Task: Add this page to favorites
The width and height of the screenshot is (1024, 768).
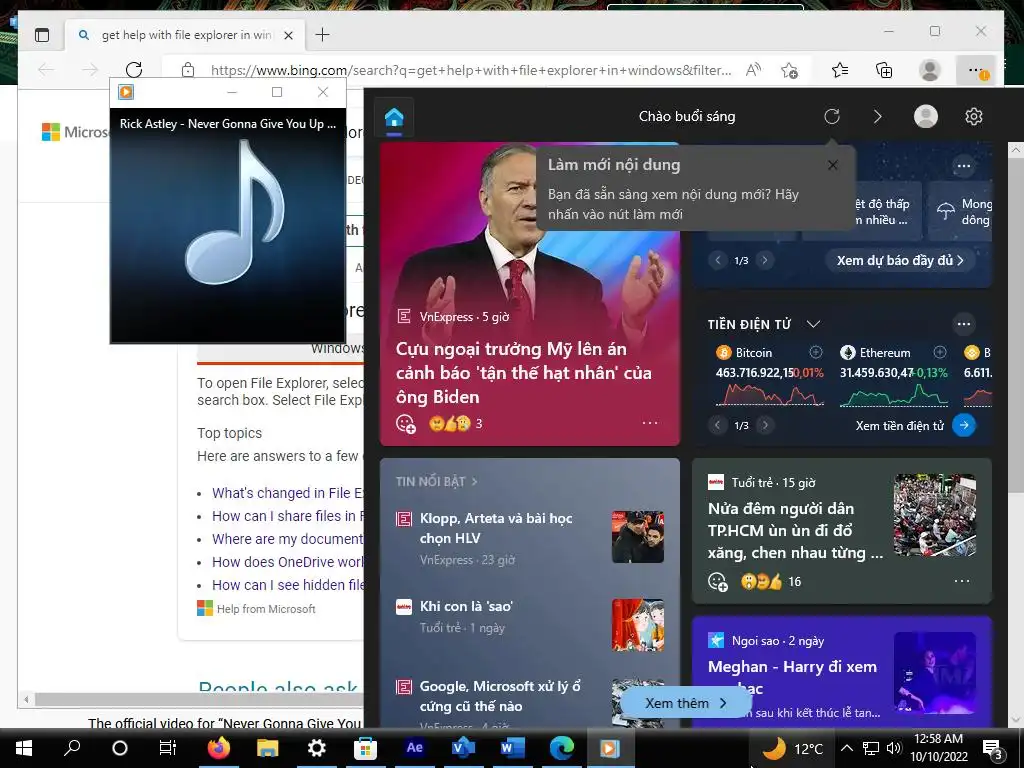Action: tap(790, 70)
